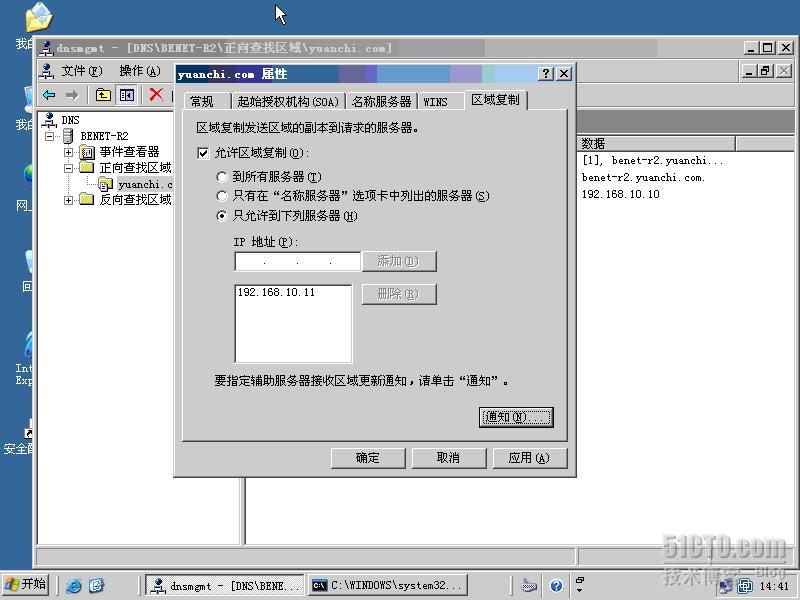The image size is (800, 600).
Task: Click the taskbar blue help icon
Action: pos(557,585)
